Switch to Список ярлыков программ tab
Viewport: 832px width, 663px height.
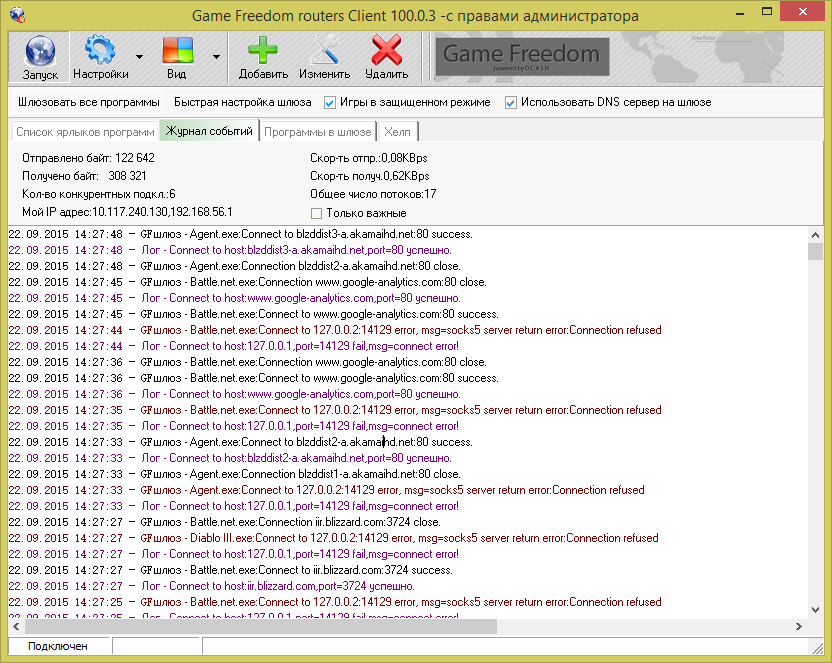pyautogui.click(x=85, y=132)
